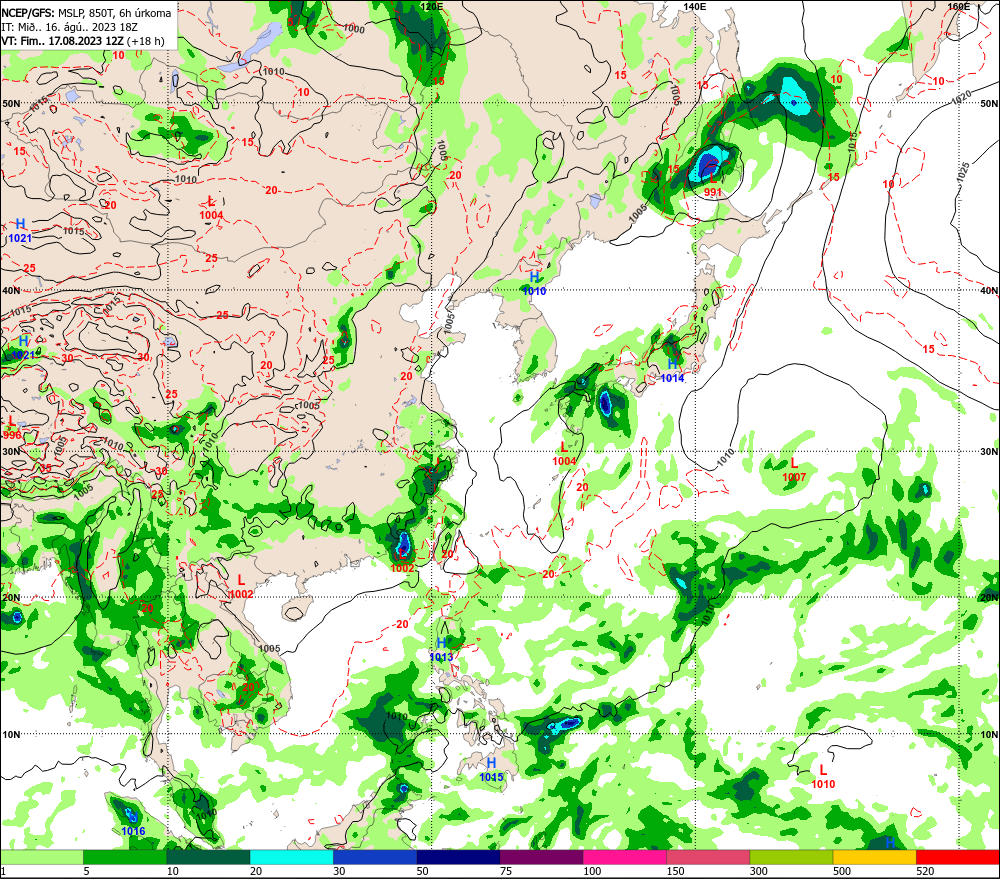Viewport: 1000px width, 879px height.
Task: Click the L '1002' label on China's southeast coast
Action: click(402, 568)
